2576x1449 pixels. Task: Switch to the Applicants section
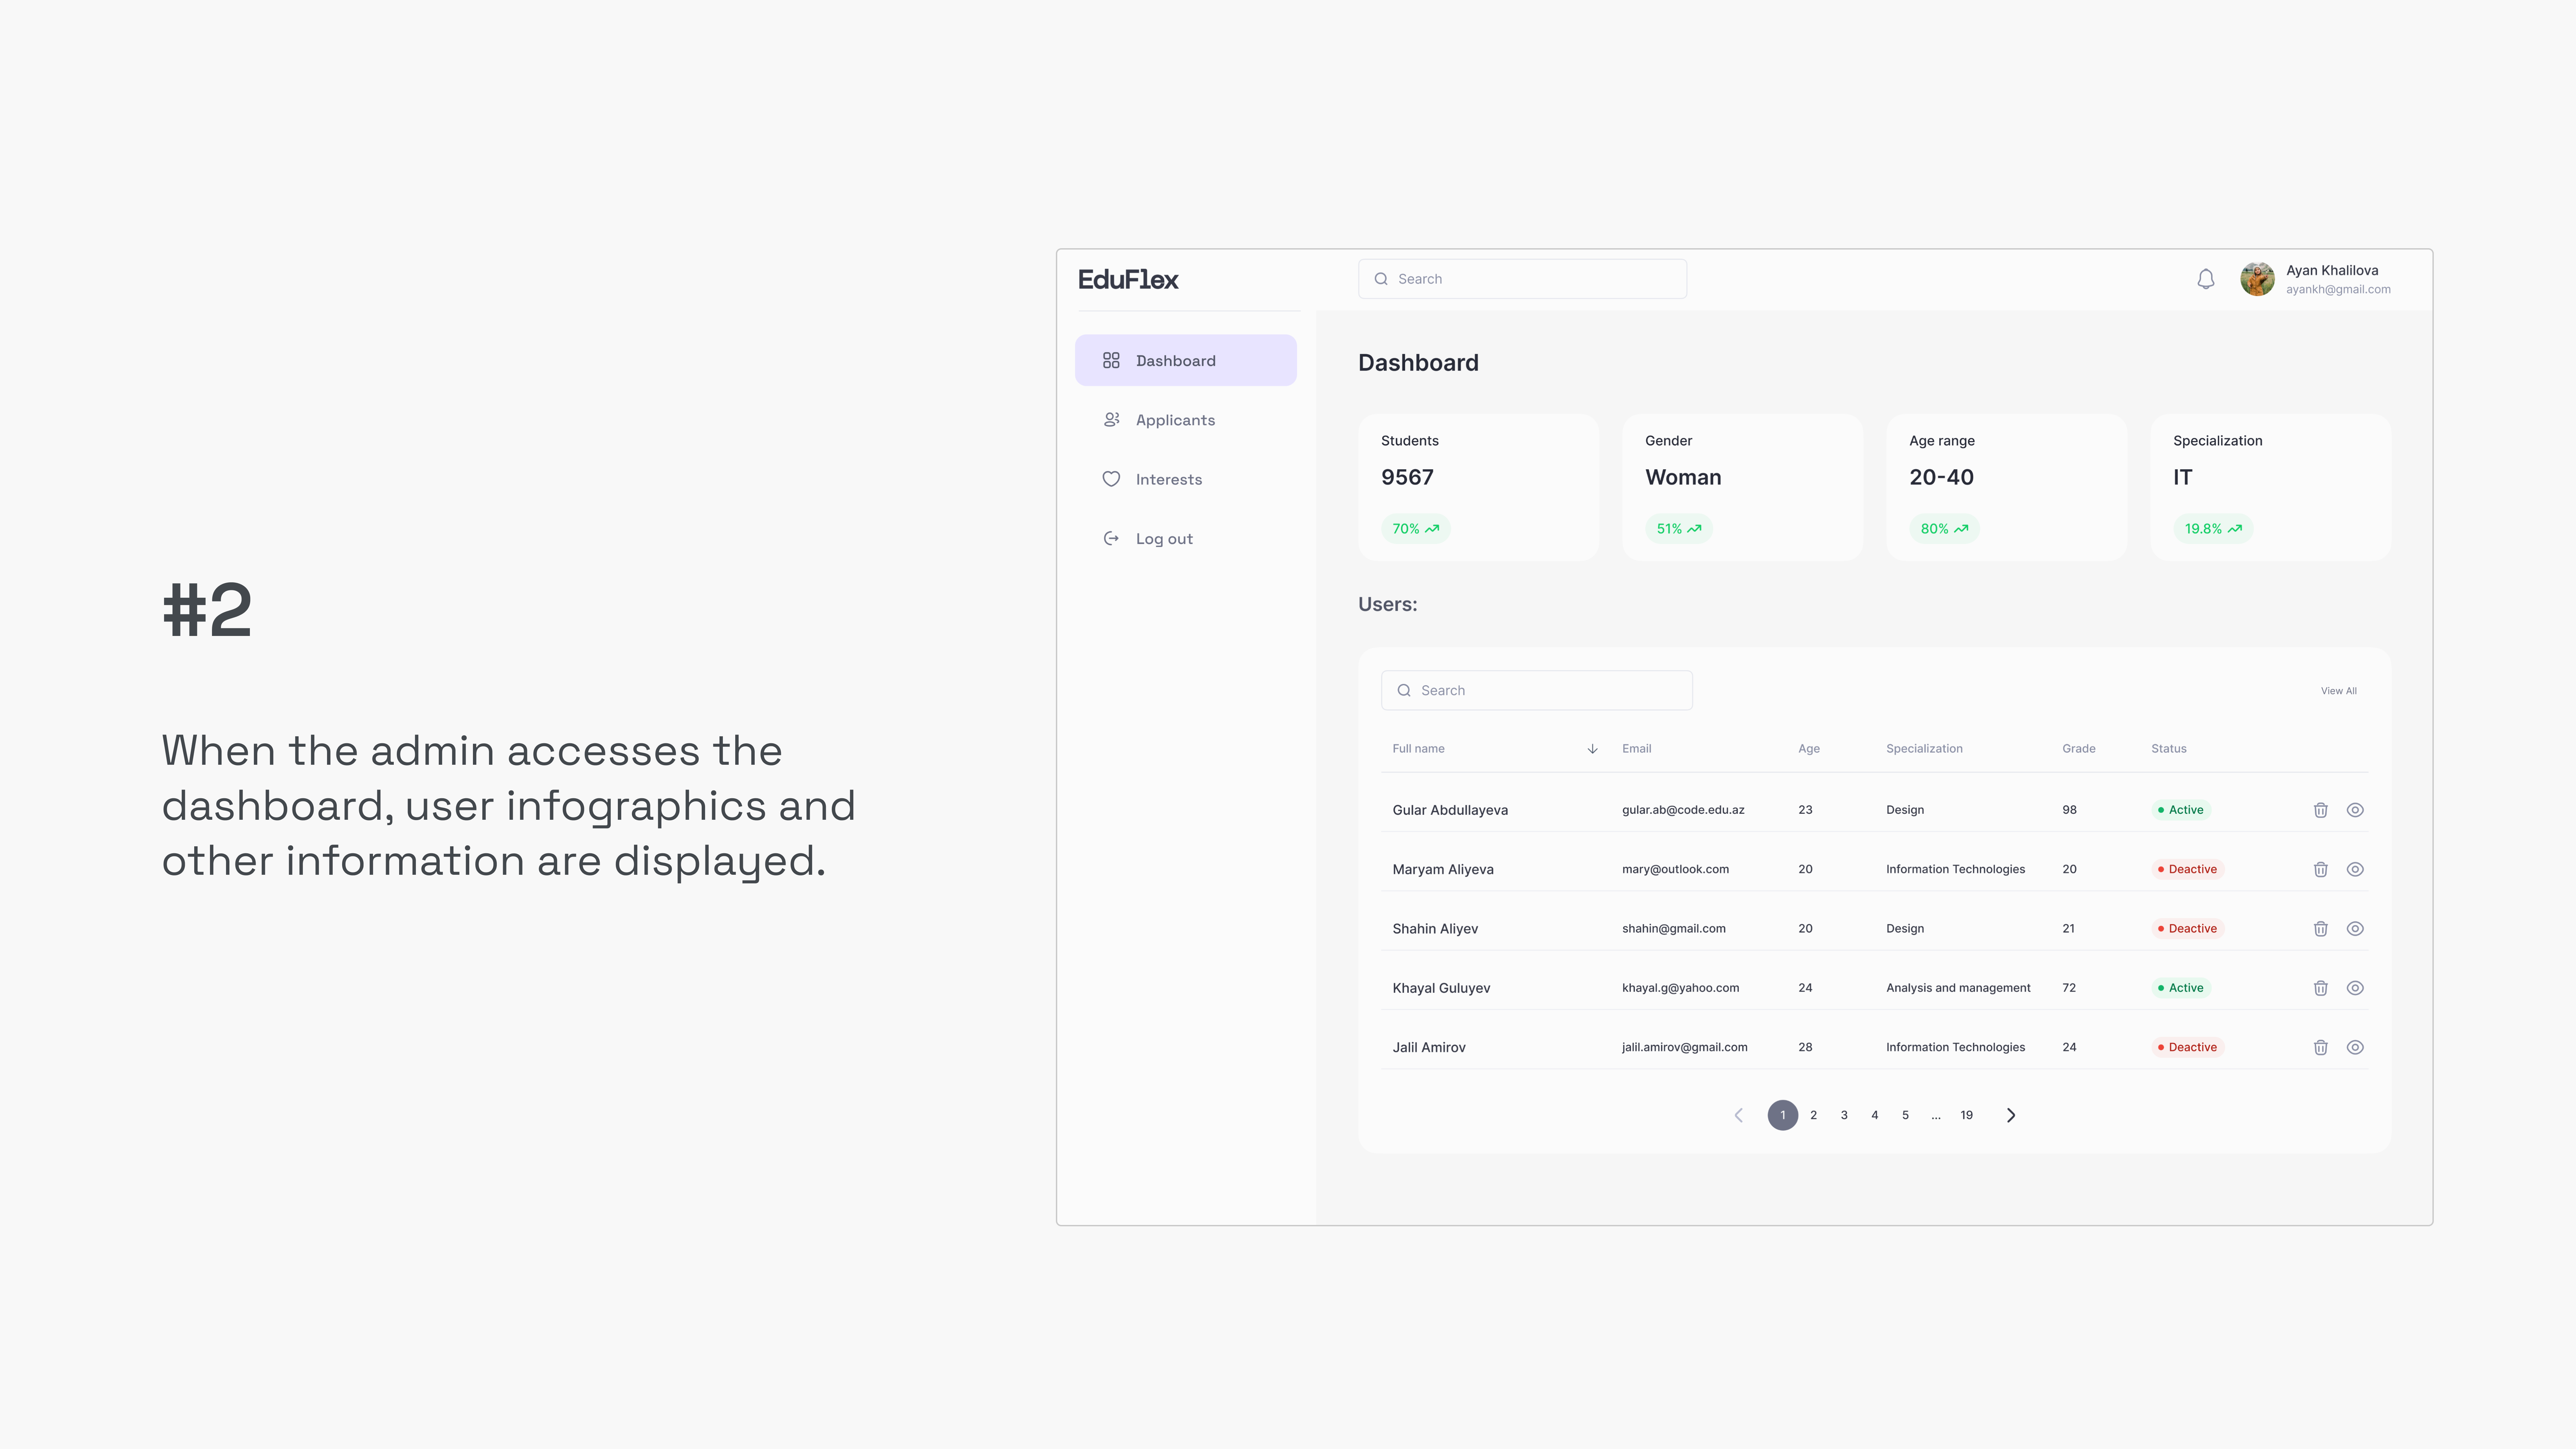pos(1175,419)
